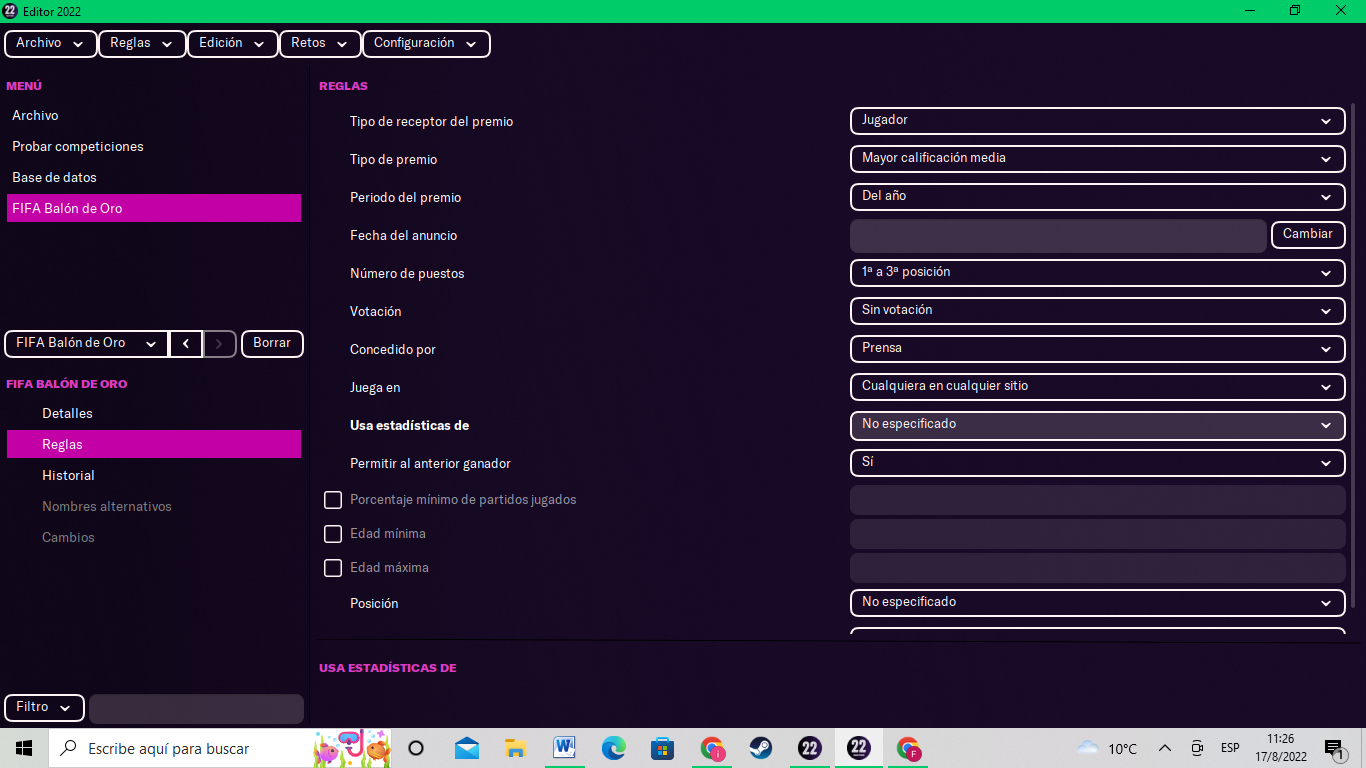Show hidden system tray icons

[1165, 748]
